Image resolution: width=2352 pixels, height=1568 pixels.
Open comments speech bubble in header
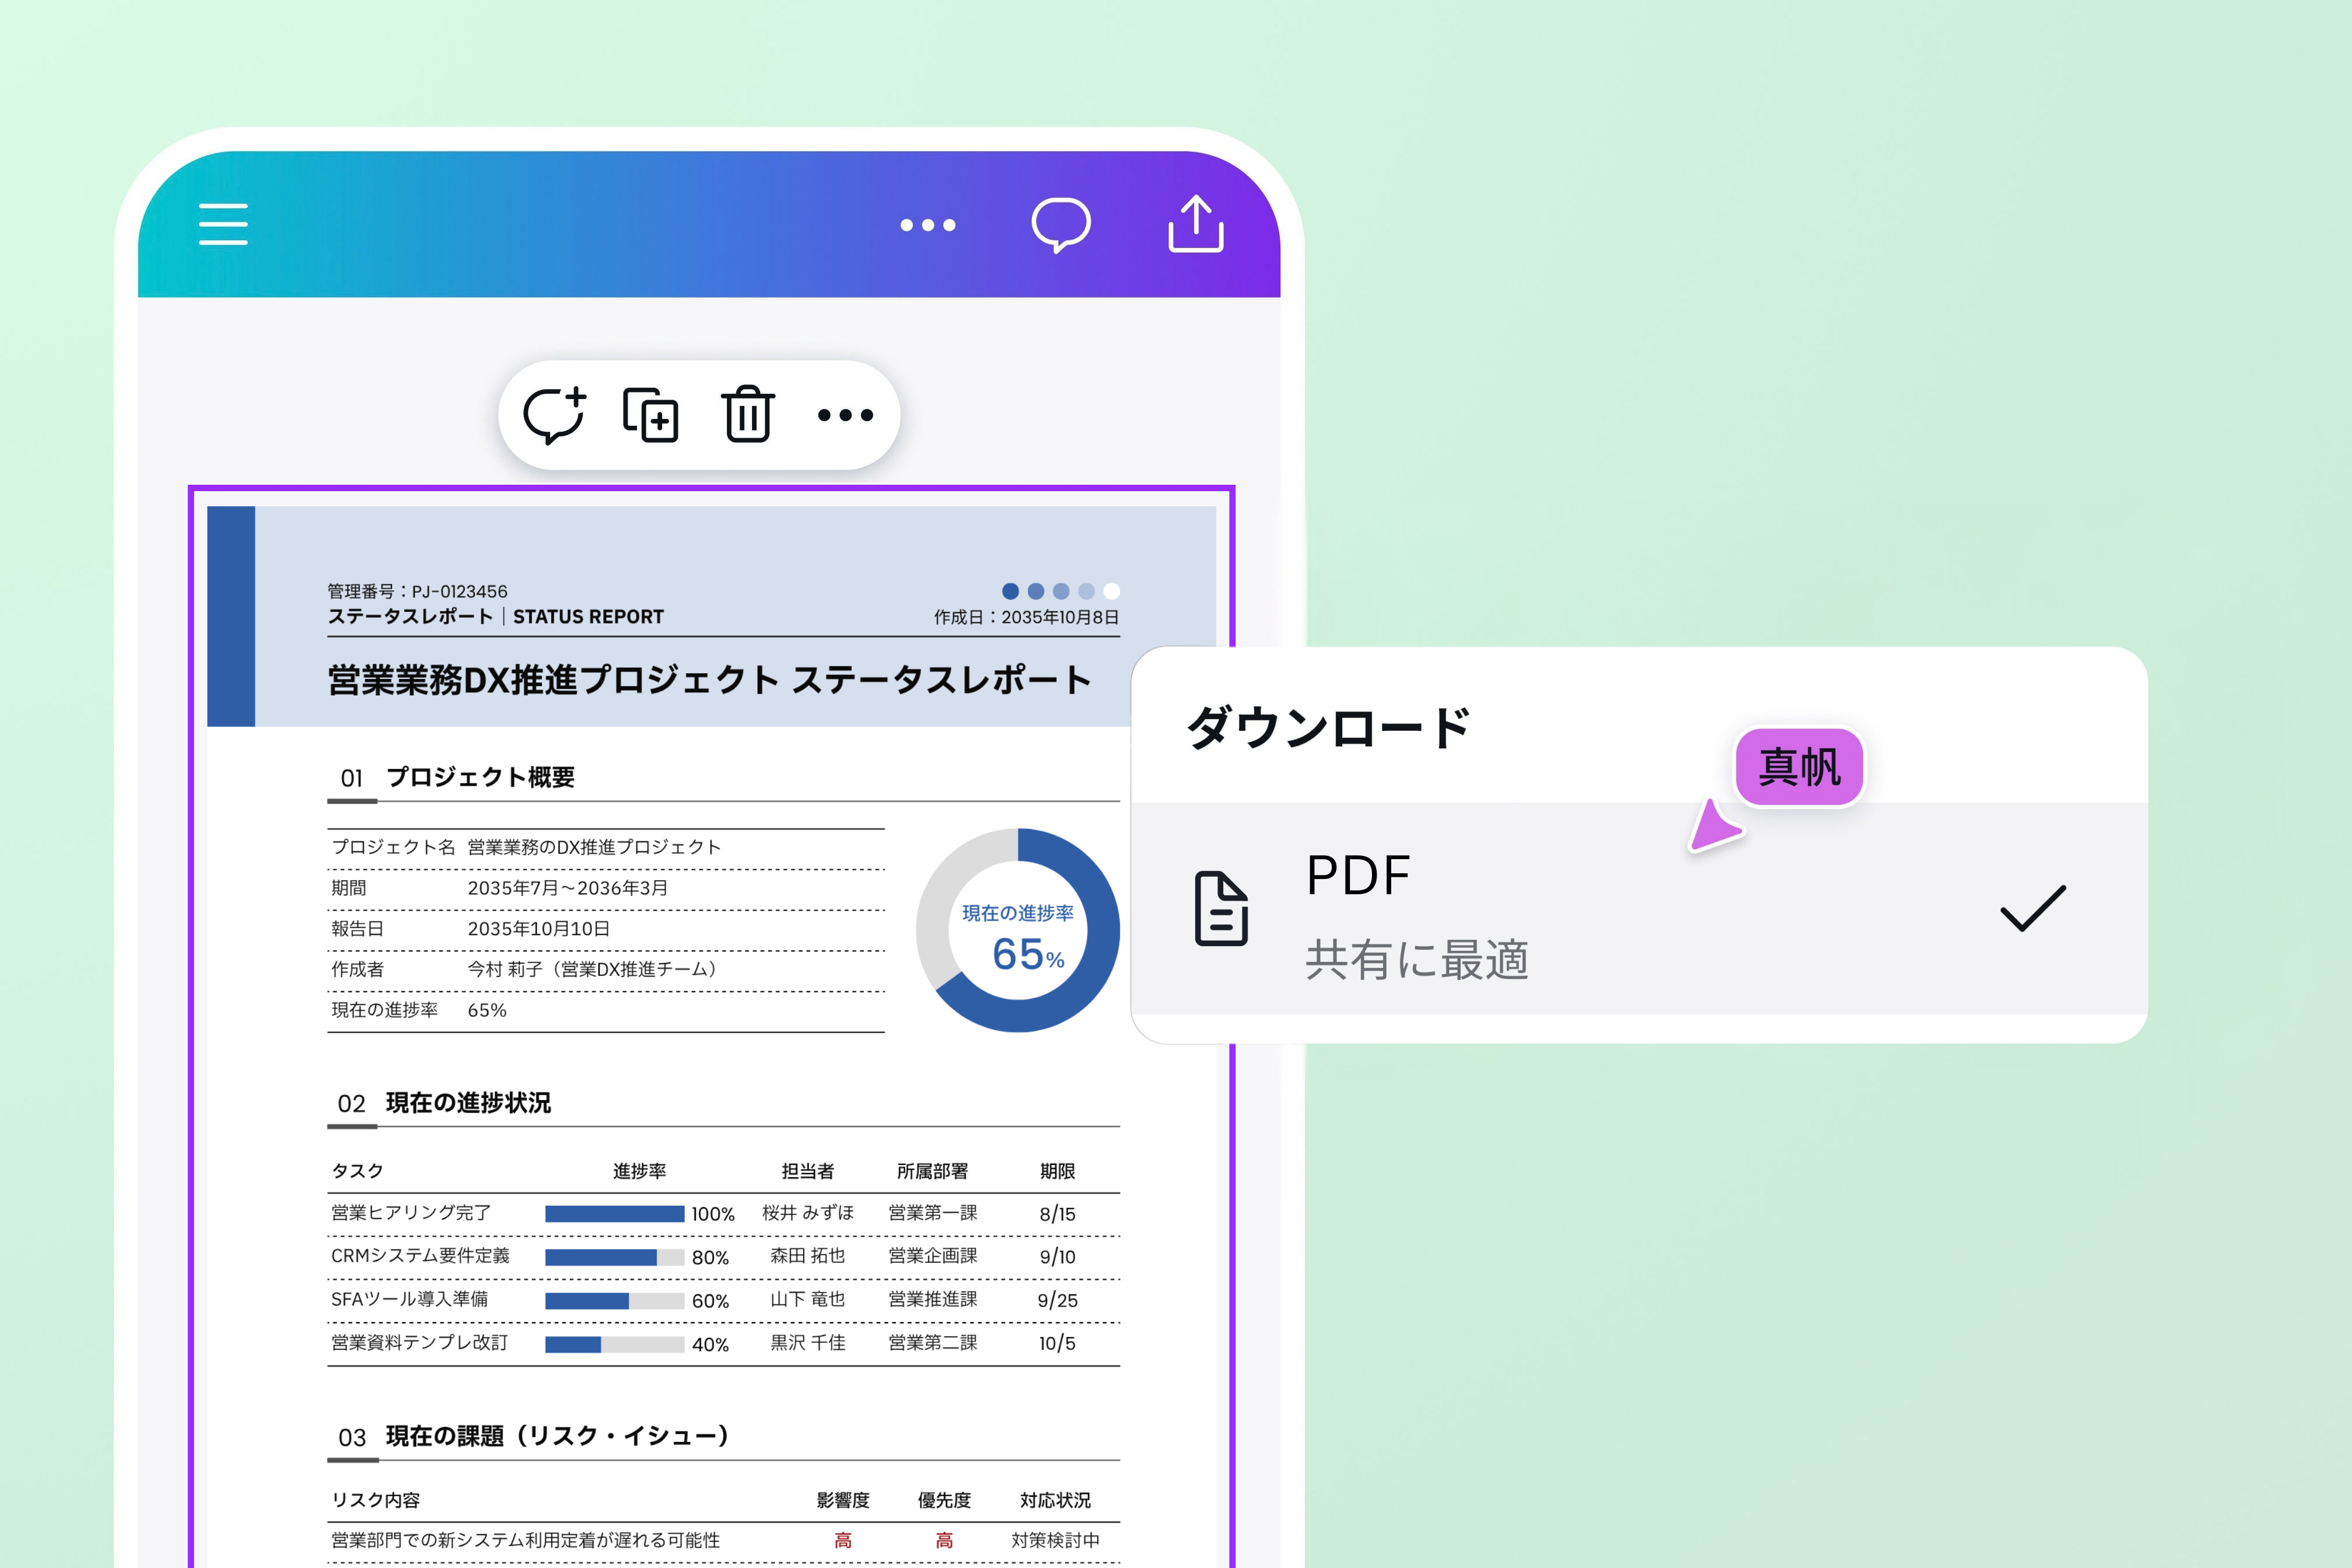[x=1060, y=225]
